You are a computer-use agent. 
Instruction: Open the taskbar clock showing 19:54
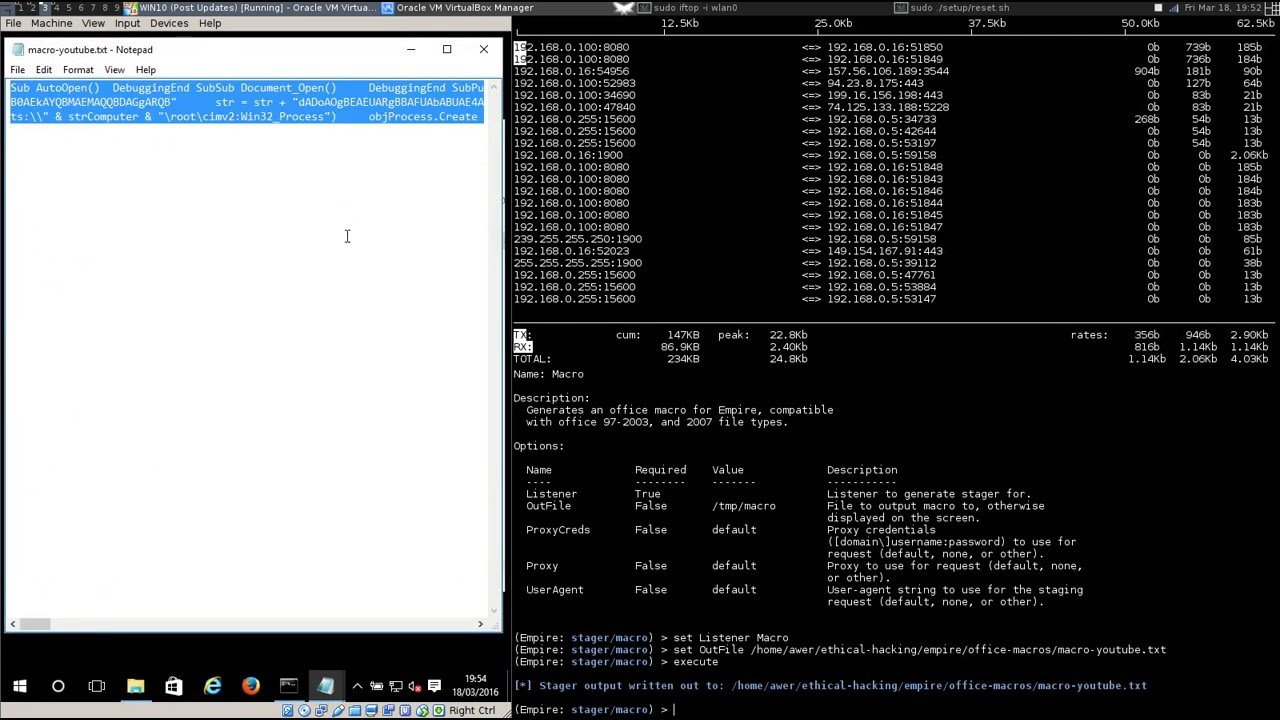[475, 686]
